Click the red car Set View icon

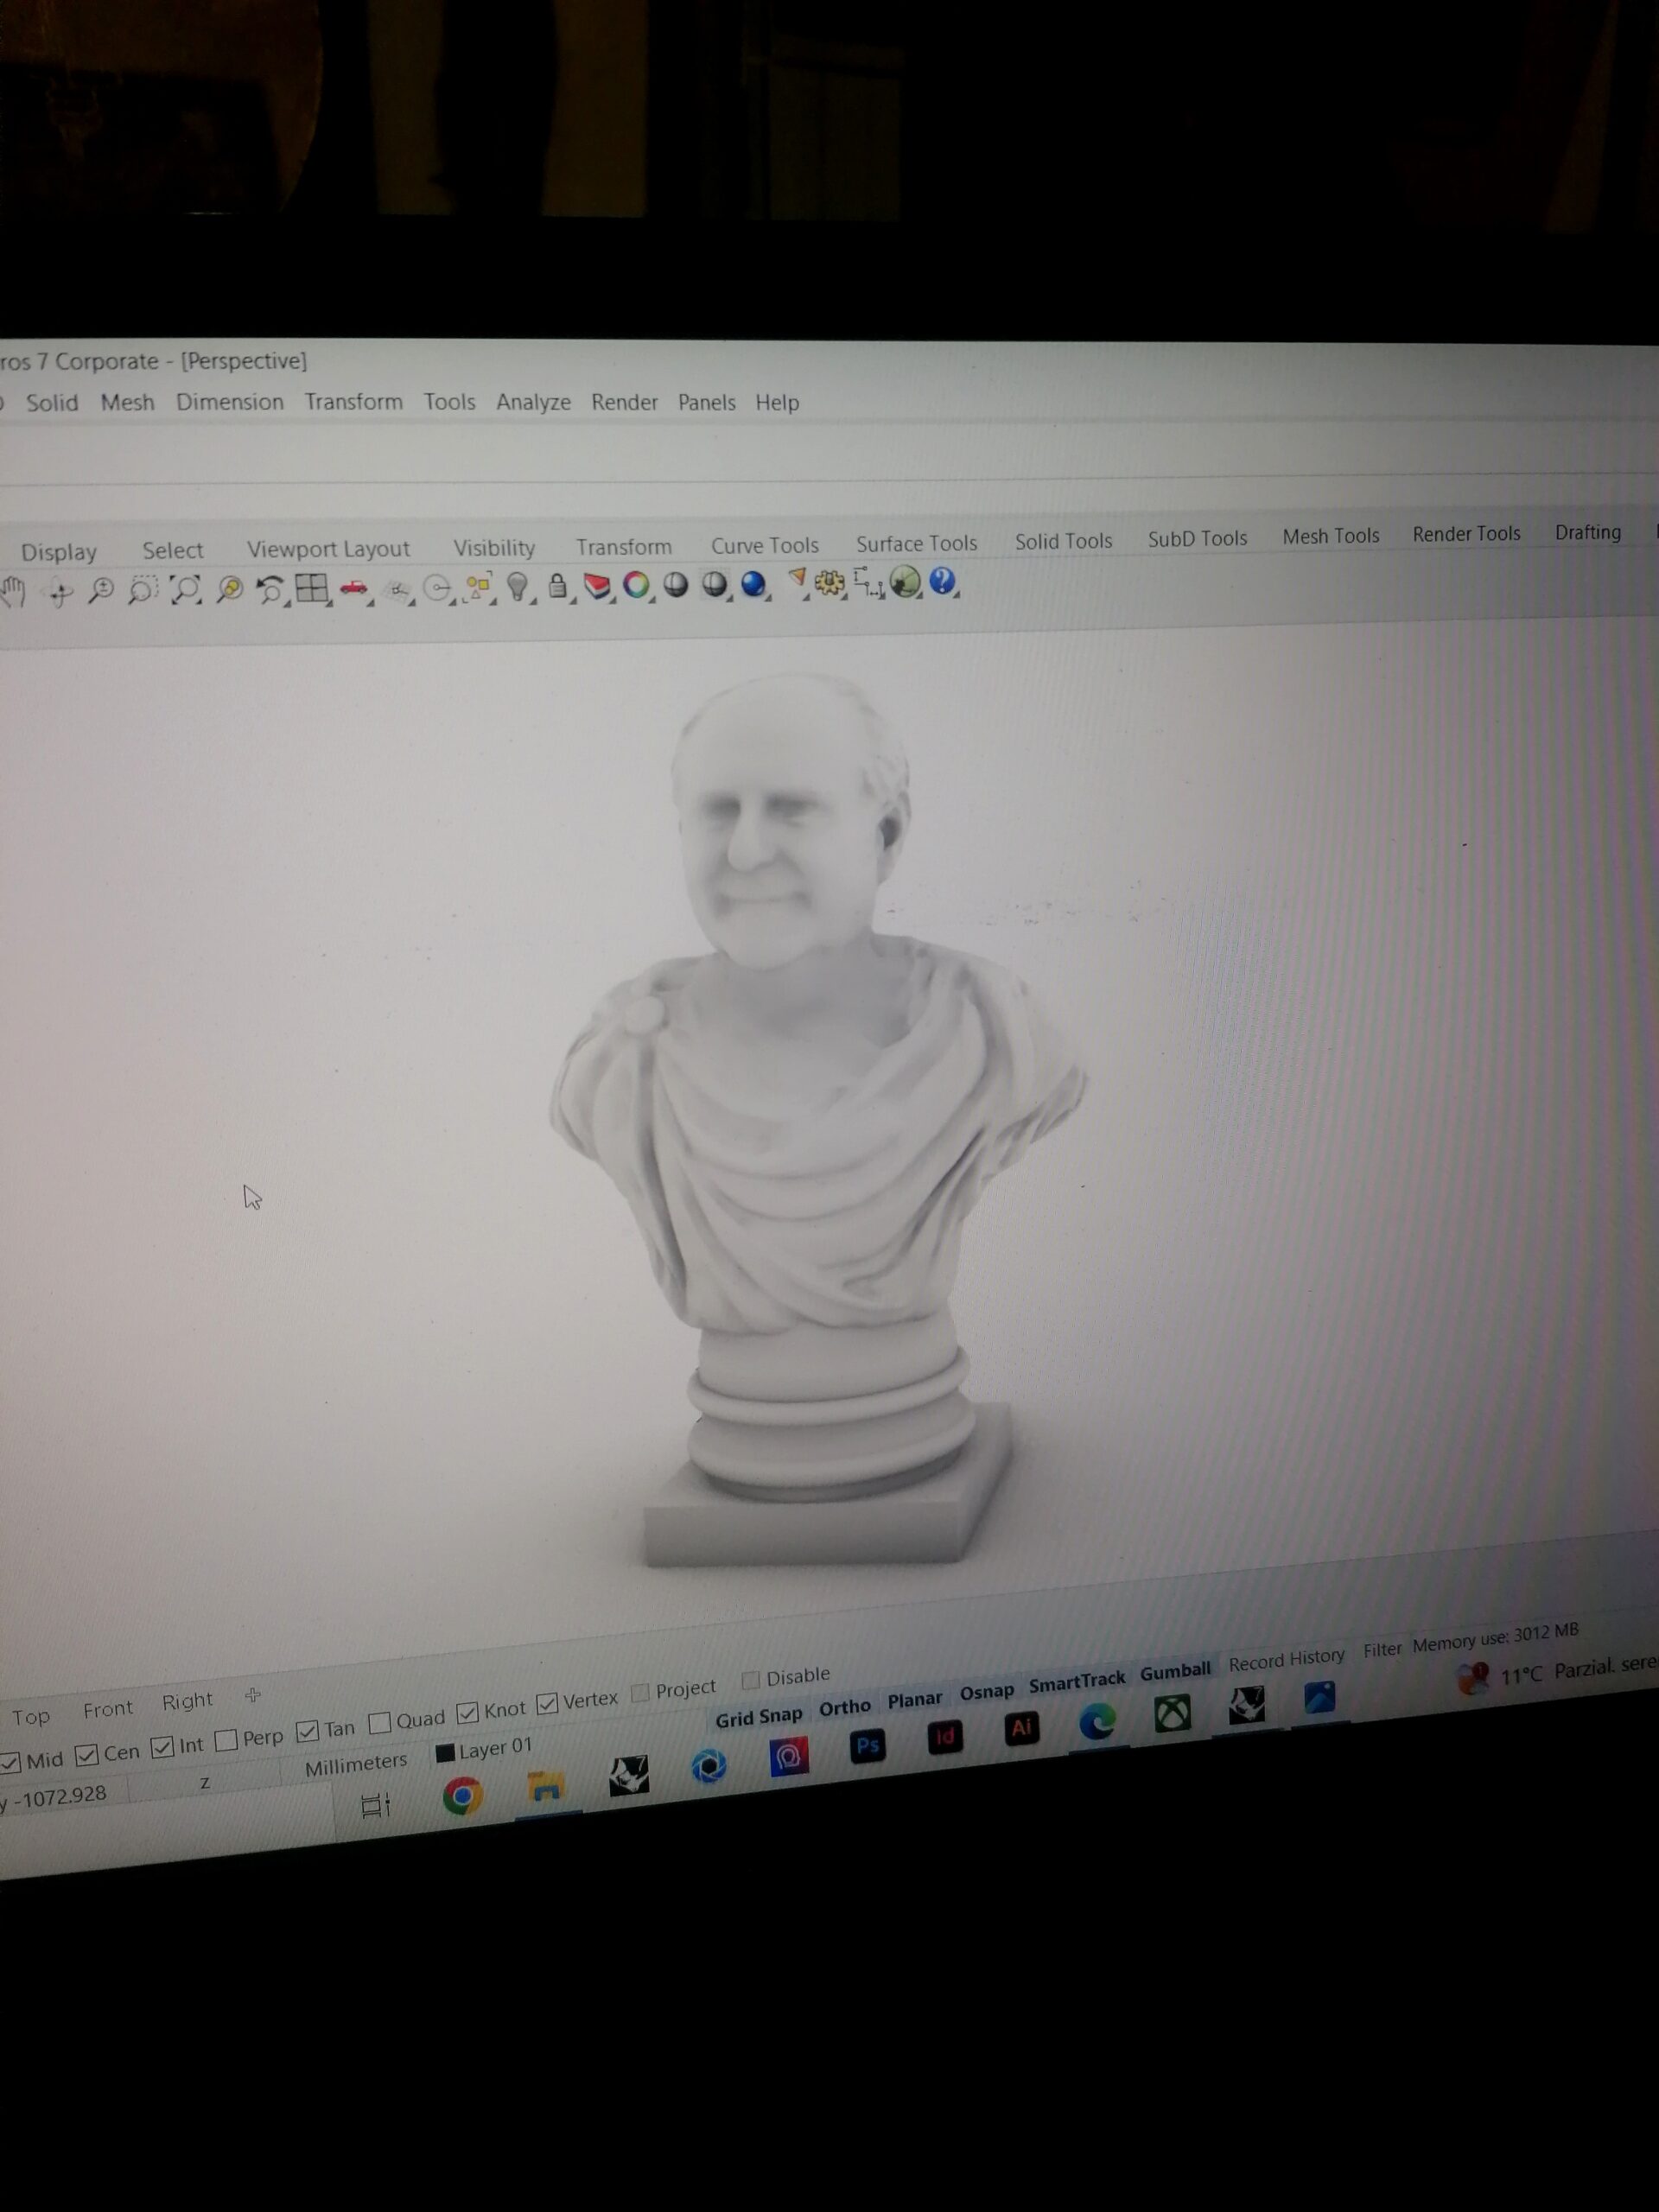[x=353, y=588]
